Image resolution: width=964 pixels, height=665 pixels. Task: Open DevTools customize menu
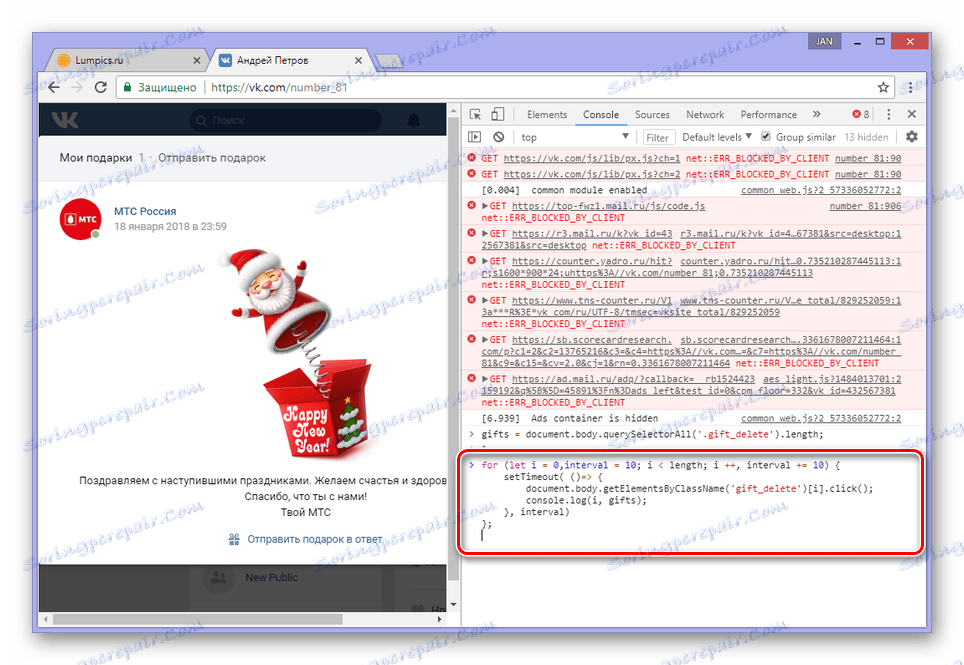coord(888,114)
